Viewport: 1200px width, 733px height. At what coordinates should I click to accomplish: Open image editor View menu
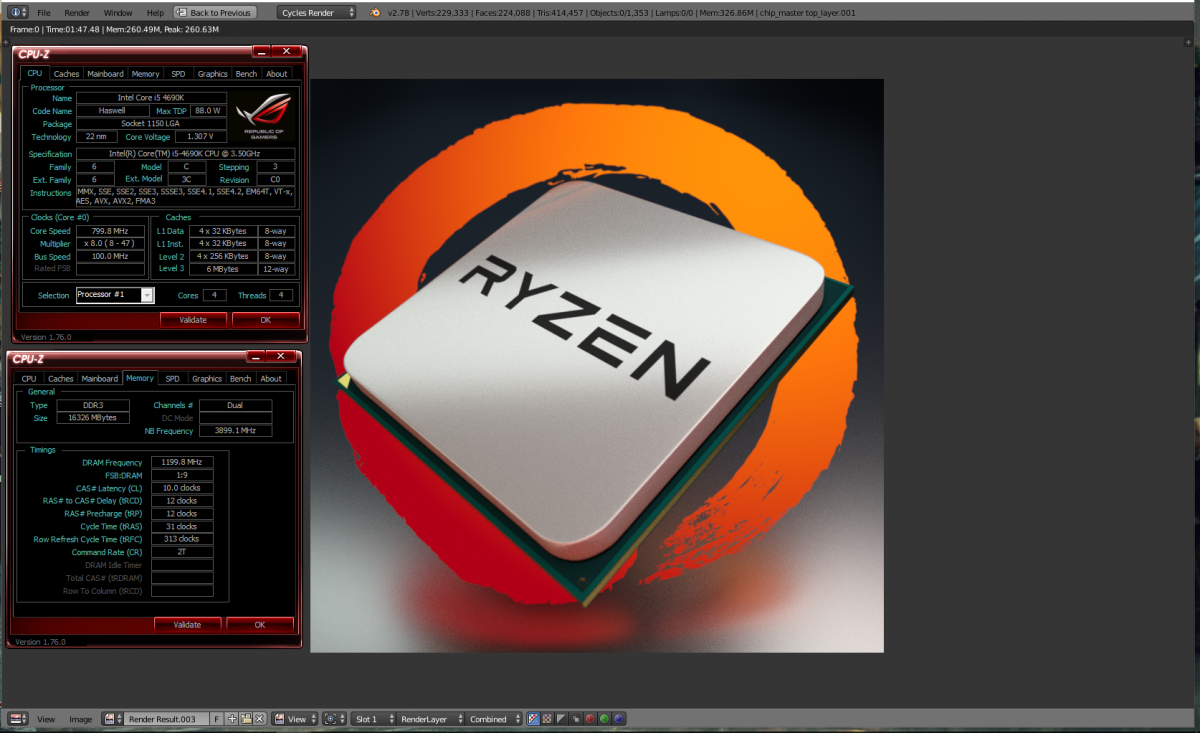click(46, 719)
